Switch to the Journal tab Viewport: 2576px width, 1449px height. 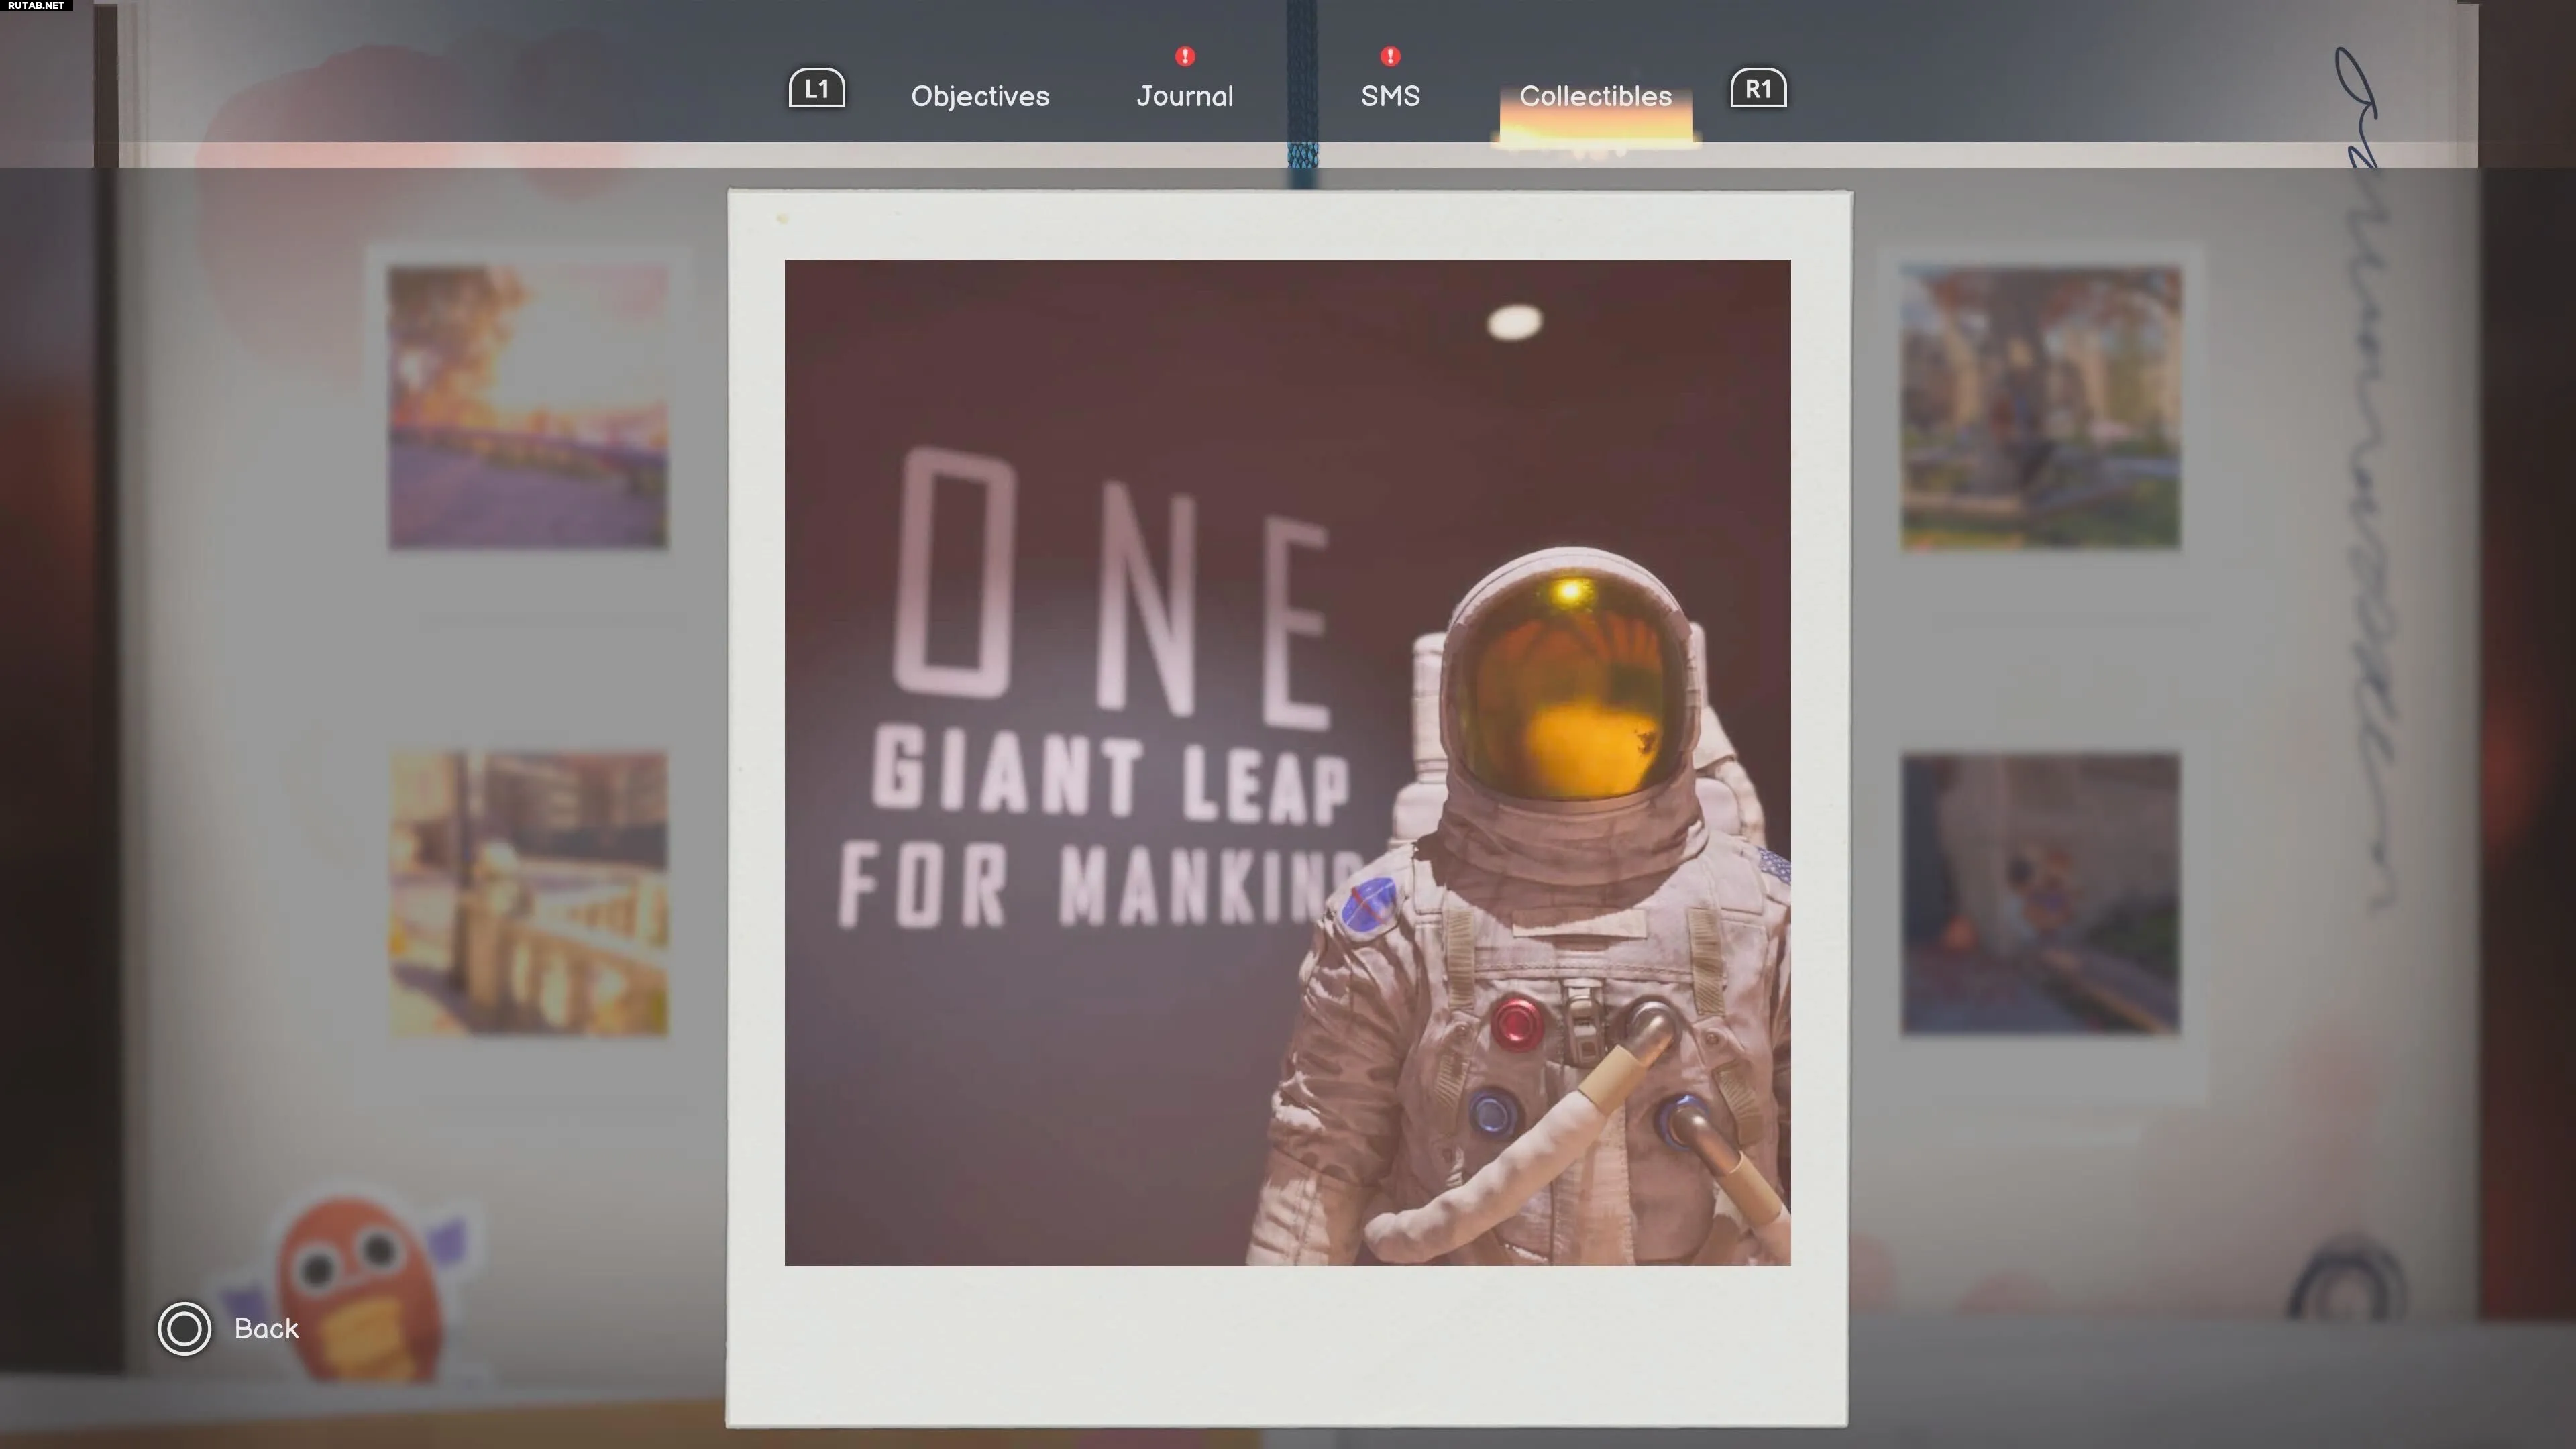[x=1185, y=96]
